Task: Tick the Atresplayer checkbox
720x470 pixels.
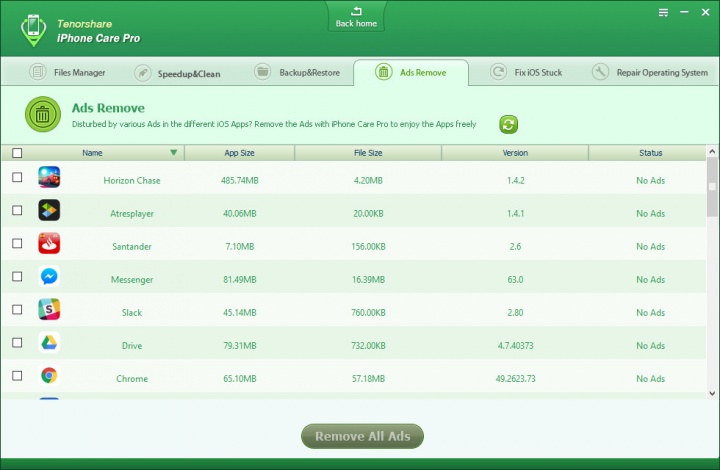Action: coord(17,210)
